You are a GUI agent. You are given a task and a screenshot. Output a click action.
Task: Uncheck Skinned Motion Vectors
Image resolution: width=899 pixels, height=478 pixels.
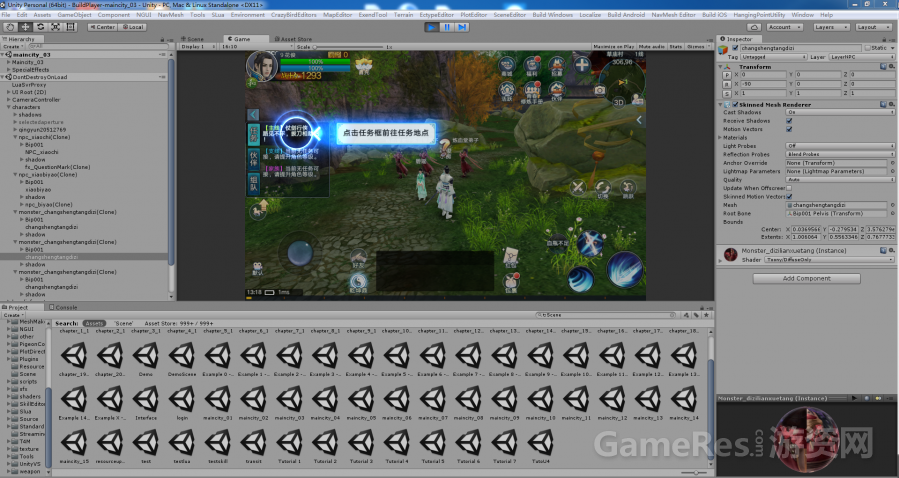pos(789,197)
